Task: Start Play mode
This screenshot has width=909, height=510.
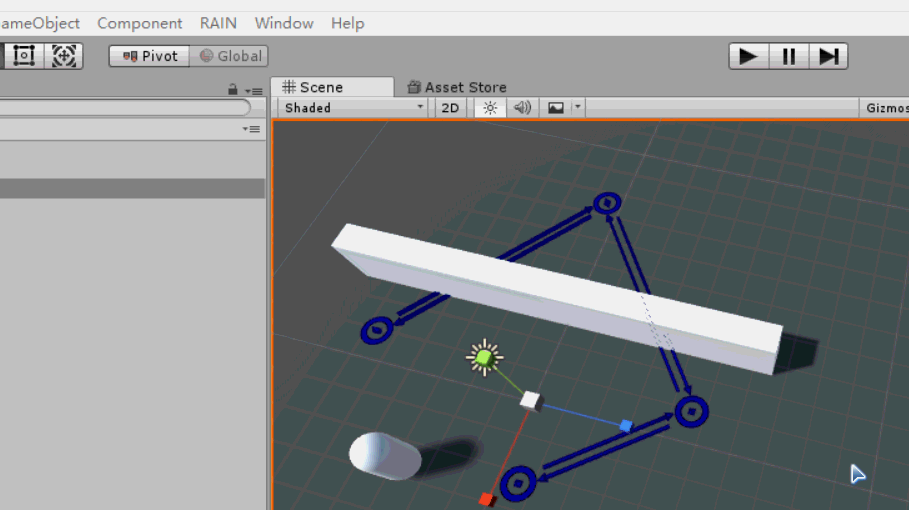Action: (748, 56)
